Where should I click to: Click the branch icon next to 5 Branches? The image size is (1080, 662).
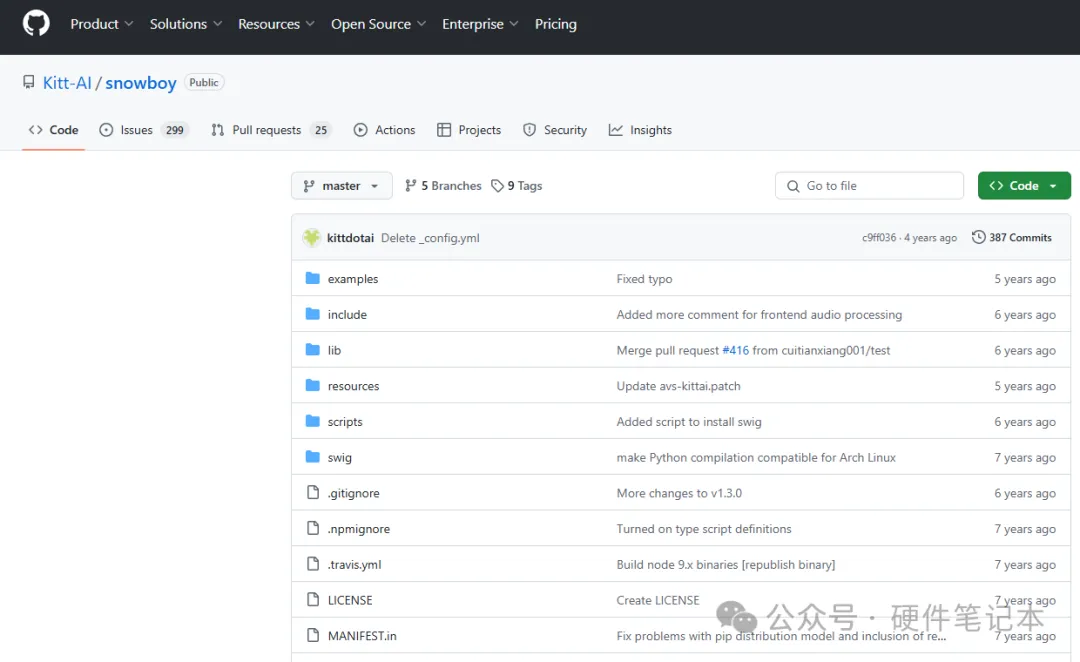click(411, 185)
